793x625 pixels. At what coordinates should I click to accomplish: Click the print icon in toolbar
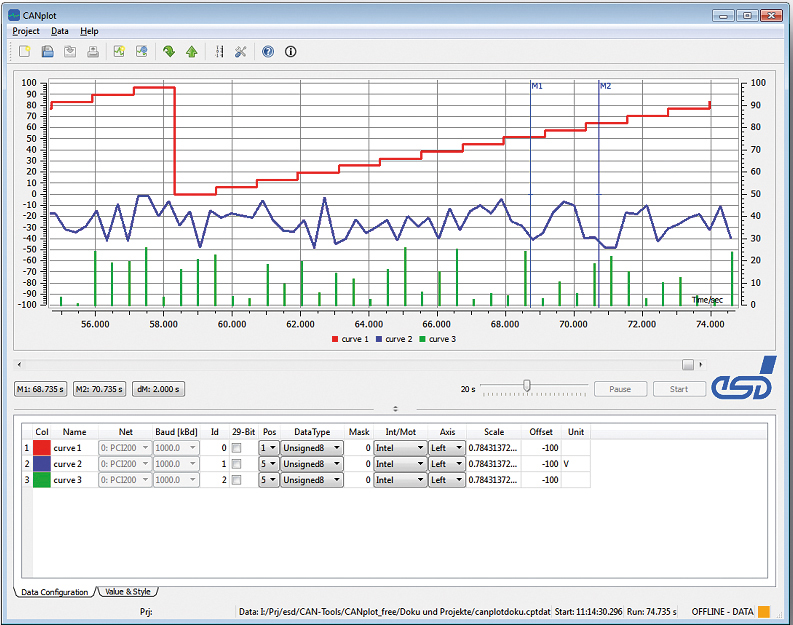[x=93, y=52]
